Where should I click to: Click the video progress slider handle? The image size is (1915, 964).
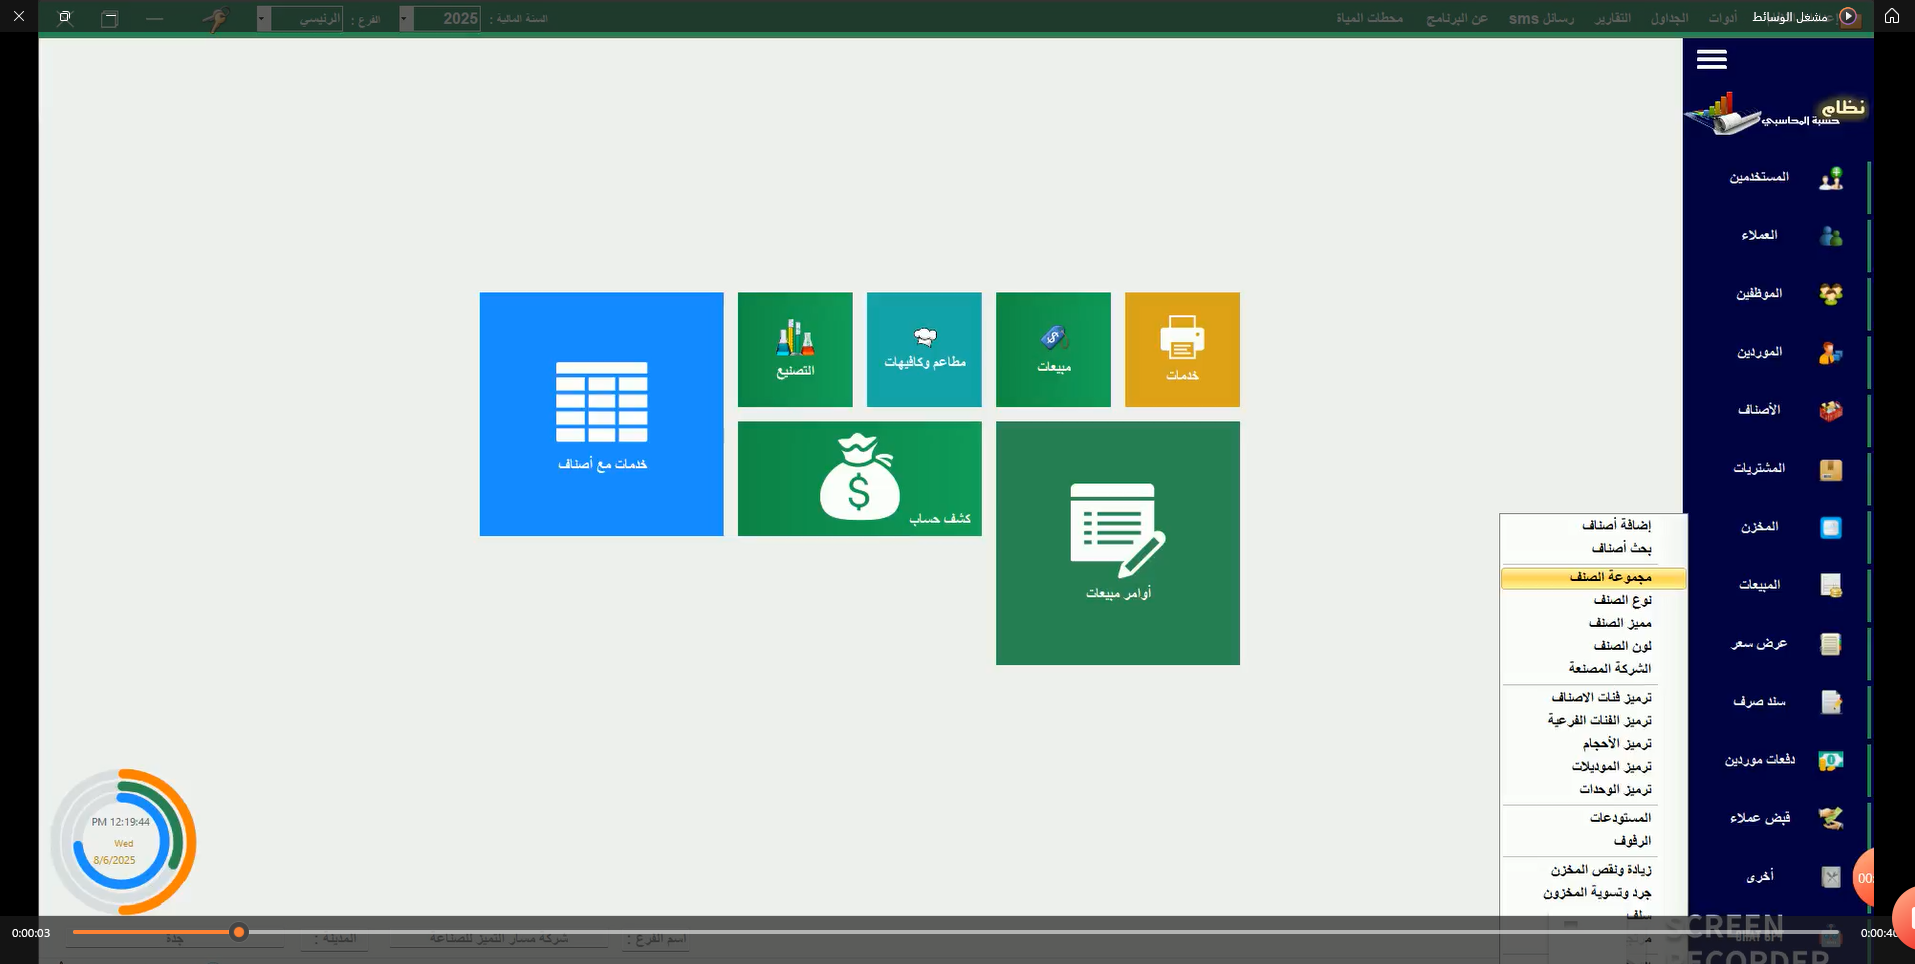point(239,932)
